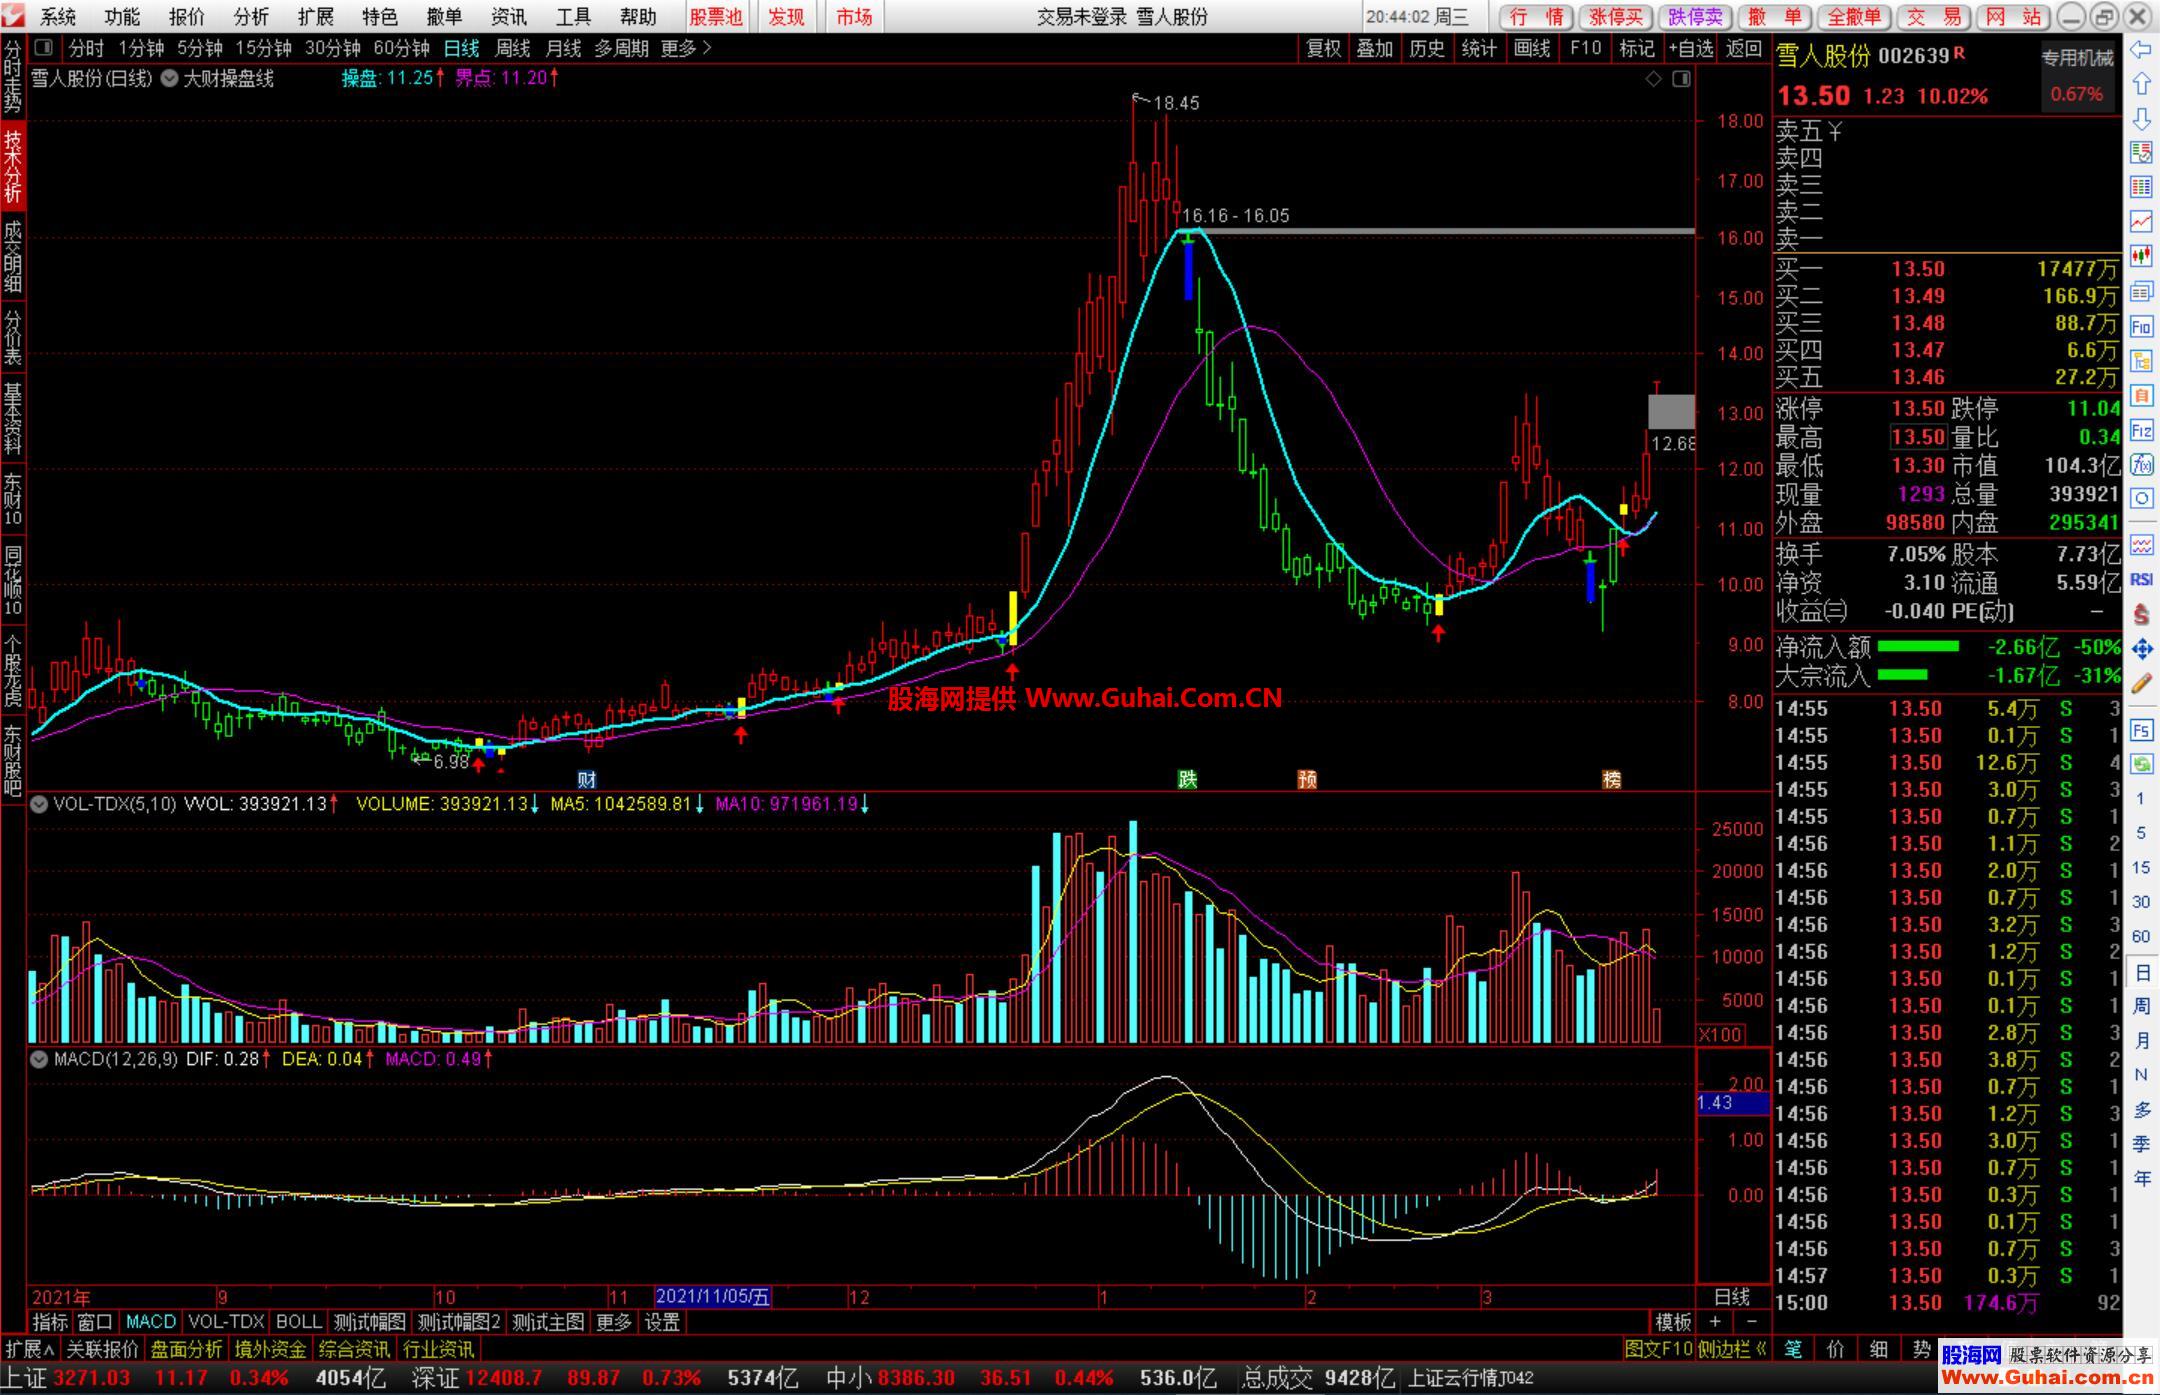Select the yellow pencil drawing tool icon
Screen dimensions: 2160x1395
click(2141, 684)
